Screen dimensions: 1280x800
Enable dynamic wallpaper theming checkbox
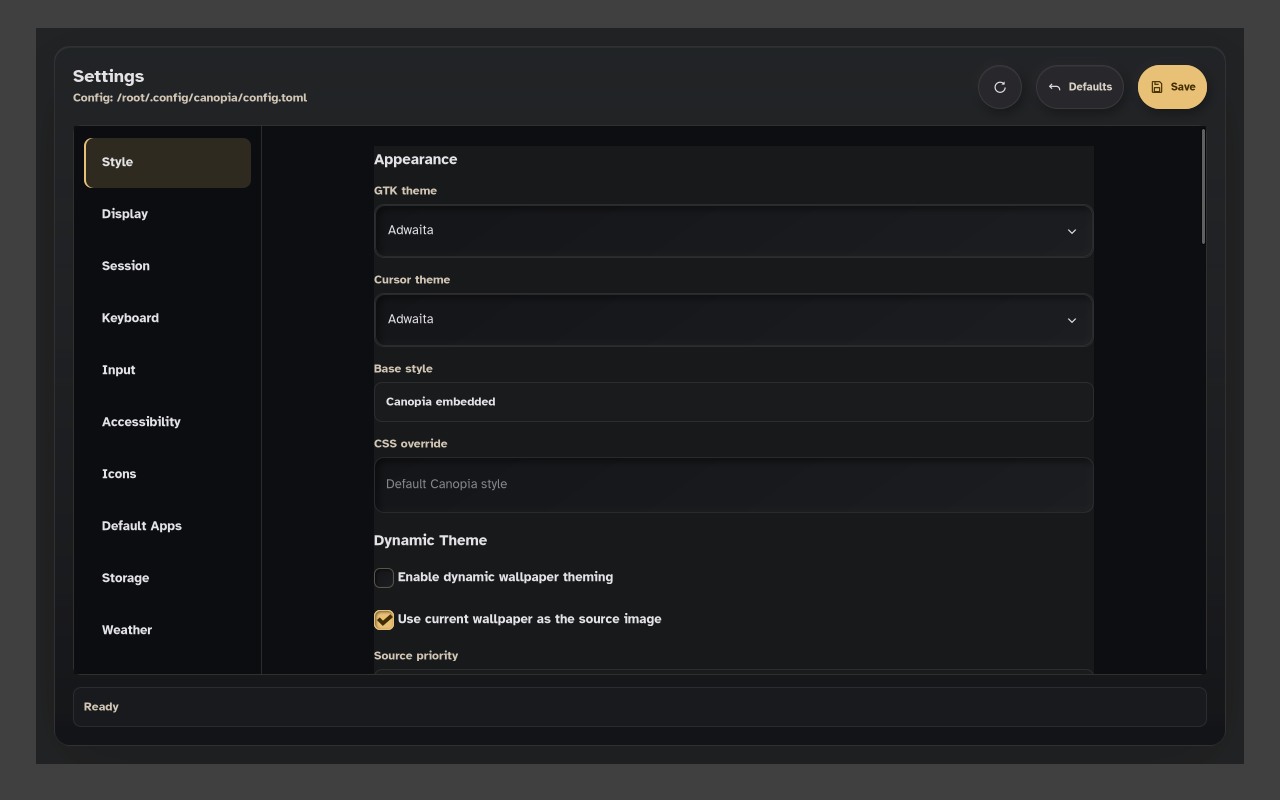tap(384, 578)
